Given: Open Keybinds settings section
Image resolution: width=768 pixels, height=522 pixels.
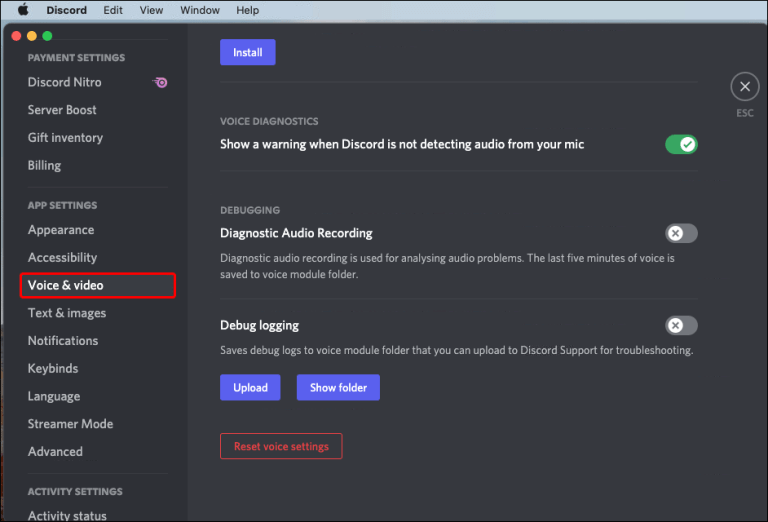Looking at the screenshot, I should tap(54, 368).
